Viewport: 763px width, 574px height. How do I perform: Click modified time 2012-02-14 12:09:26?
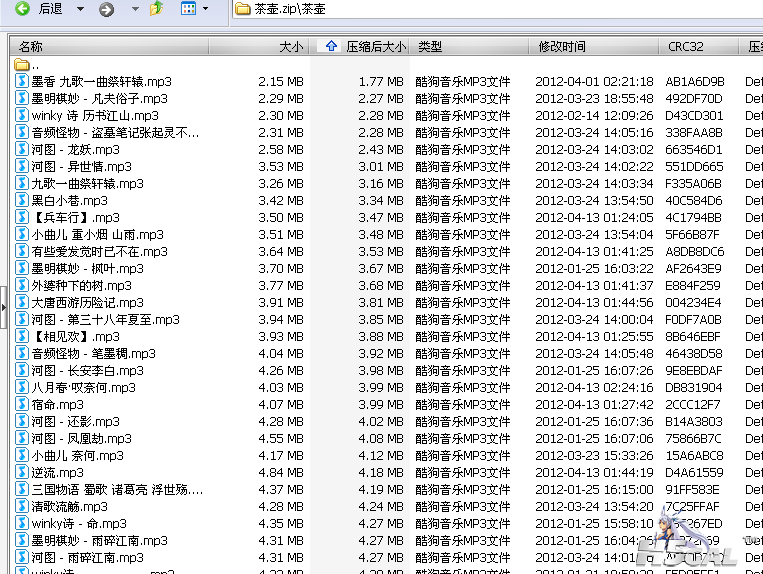pyautogui.click(x=594, y=116)
